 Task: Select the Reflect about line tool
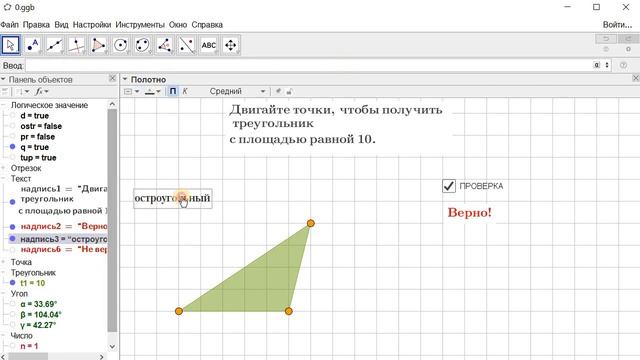[x=187, y=45]
